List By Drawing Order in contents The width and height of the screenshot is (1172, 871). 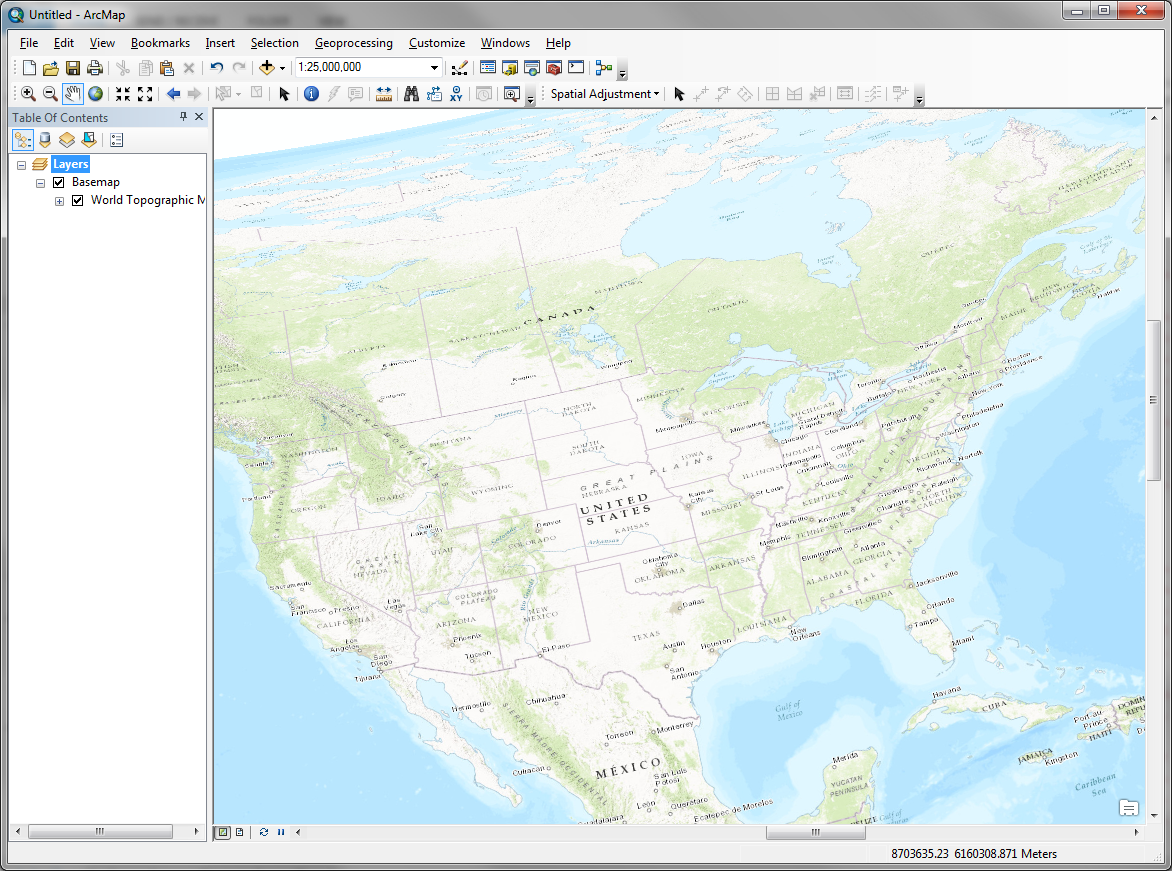(x=22, y=140)
